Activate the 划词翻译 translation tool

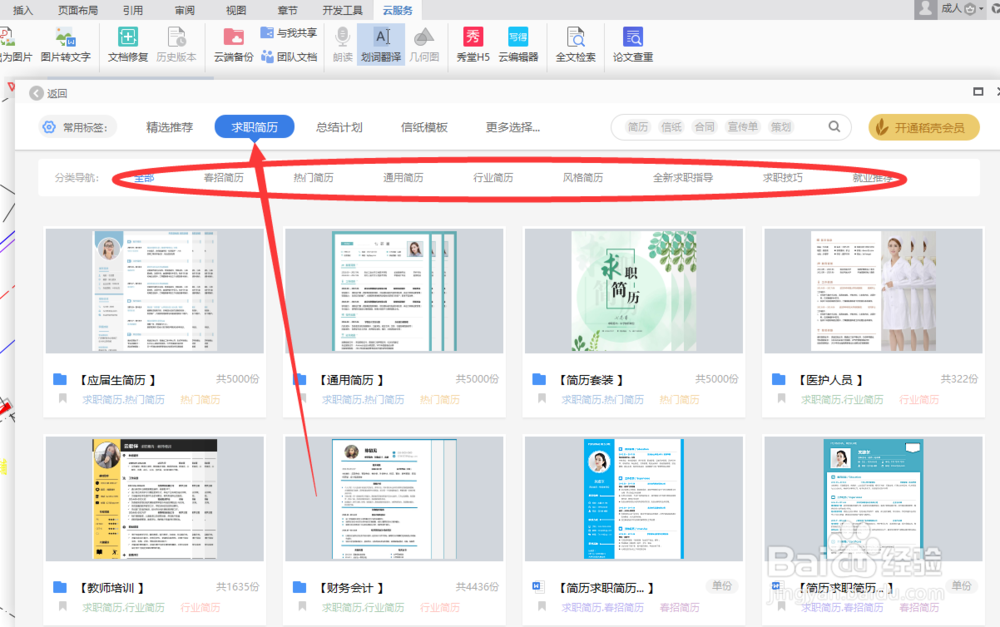pyautogui.click(x=383, y=45)
